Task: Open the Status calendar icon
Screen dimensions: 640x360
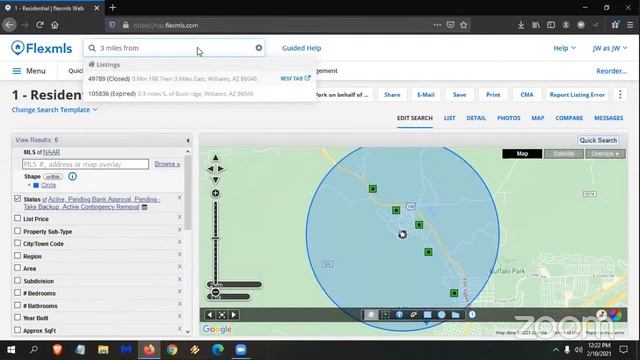Action: 144,207
